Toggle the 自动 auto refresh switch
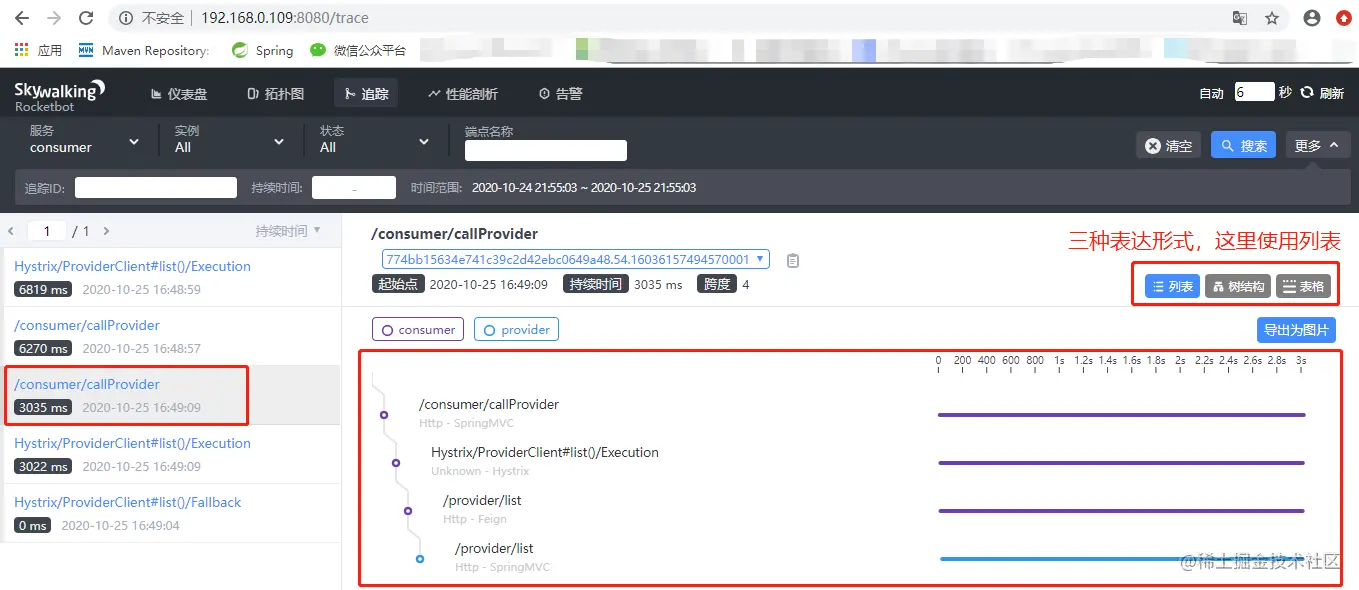The width and height of the screenshot is (1359, 590). (1211, 93)
